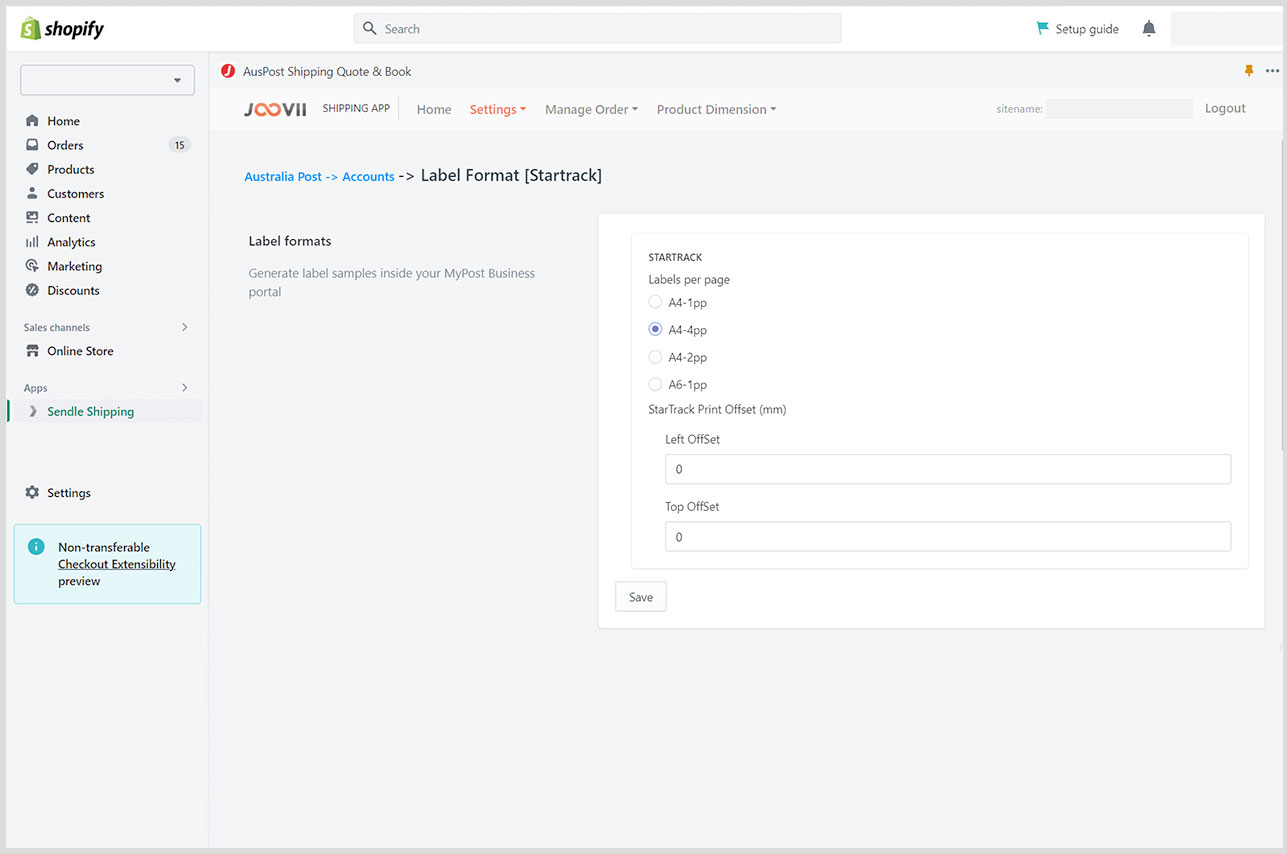Save the label format settings
Image resolution: width=1287 pixels, height=854 pixels.
click(x=640, y=597)
